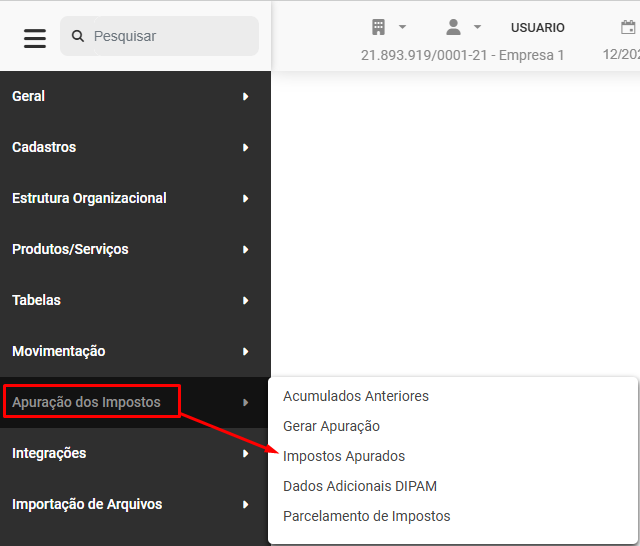Choose Acumulados Anteriores from submenu
The width and height of the screenshot is (640, 546).
(x=356, y=396)
